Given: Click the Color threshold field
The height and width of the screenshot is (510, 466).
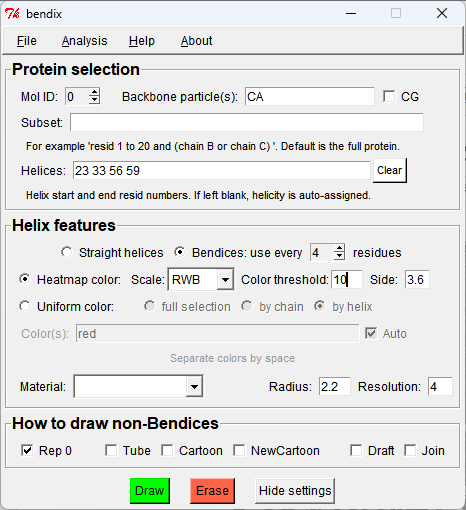Looking at the screenshot, I should pos(347,279).
